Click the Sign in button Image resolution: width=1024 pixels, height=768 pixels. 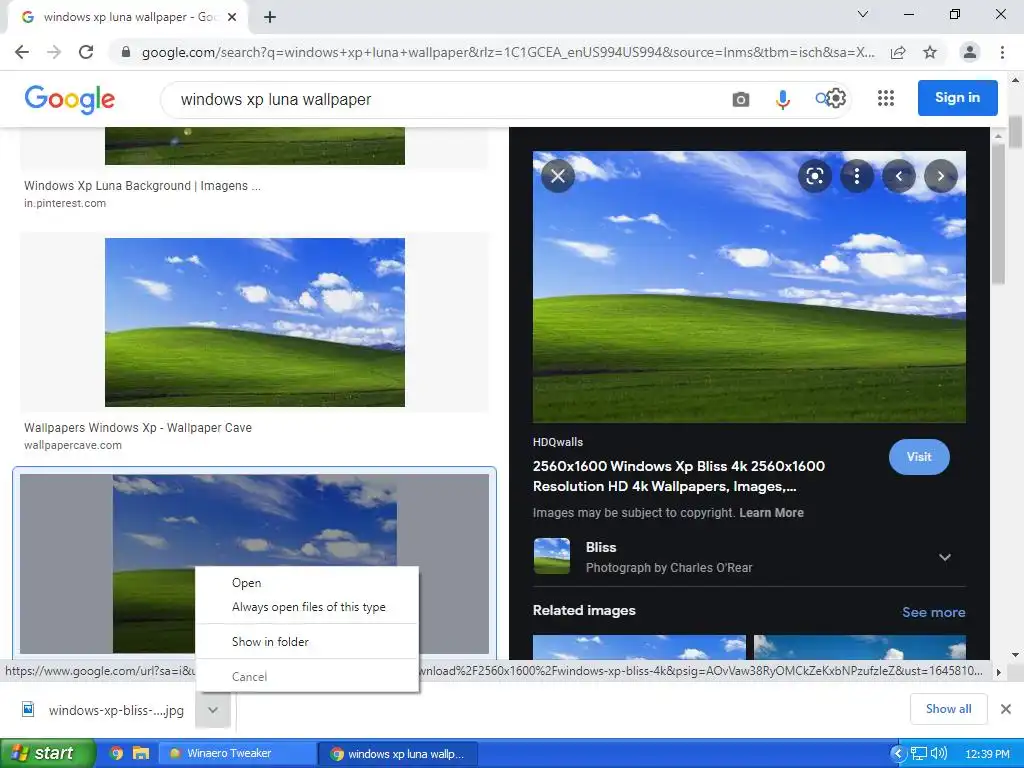coord(957,98)
